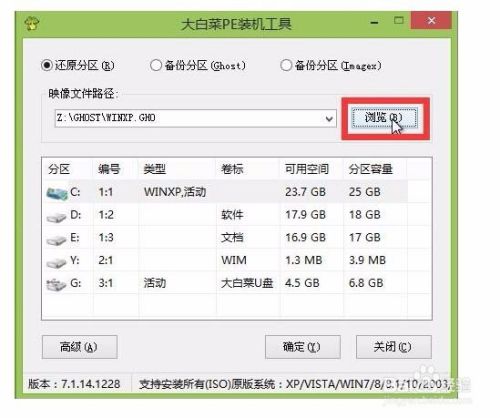Click the 16.9 GB free space cell
The width and height of the screenshot is (500, 418).
coord(305,237)
